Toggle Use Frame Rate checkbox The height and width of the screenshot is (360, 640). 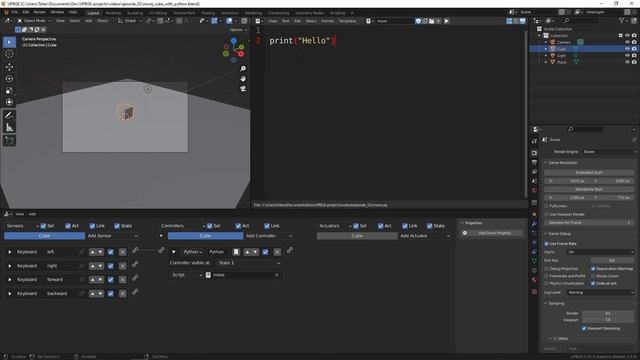coord(547,244)
